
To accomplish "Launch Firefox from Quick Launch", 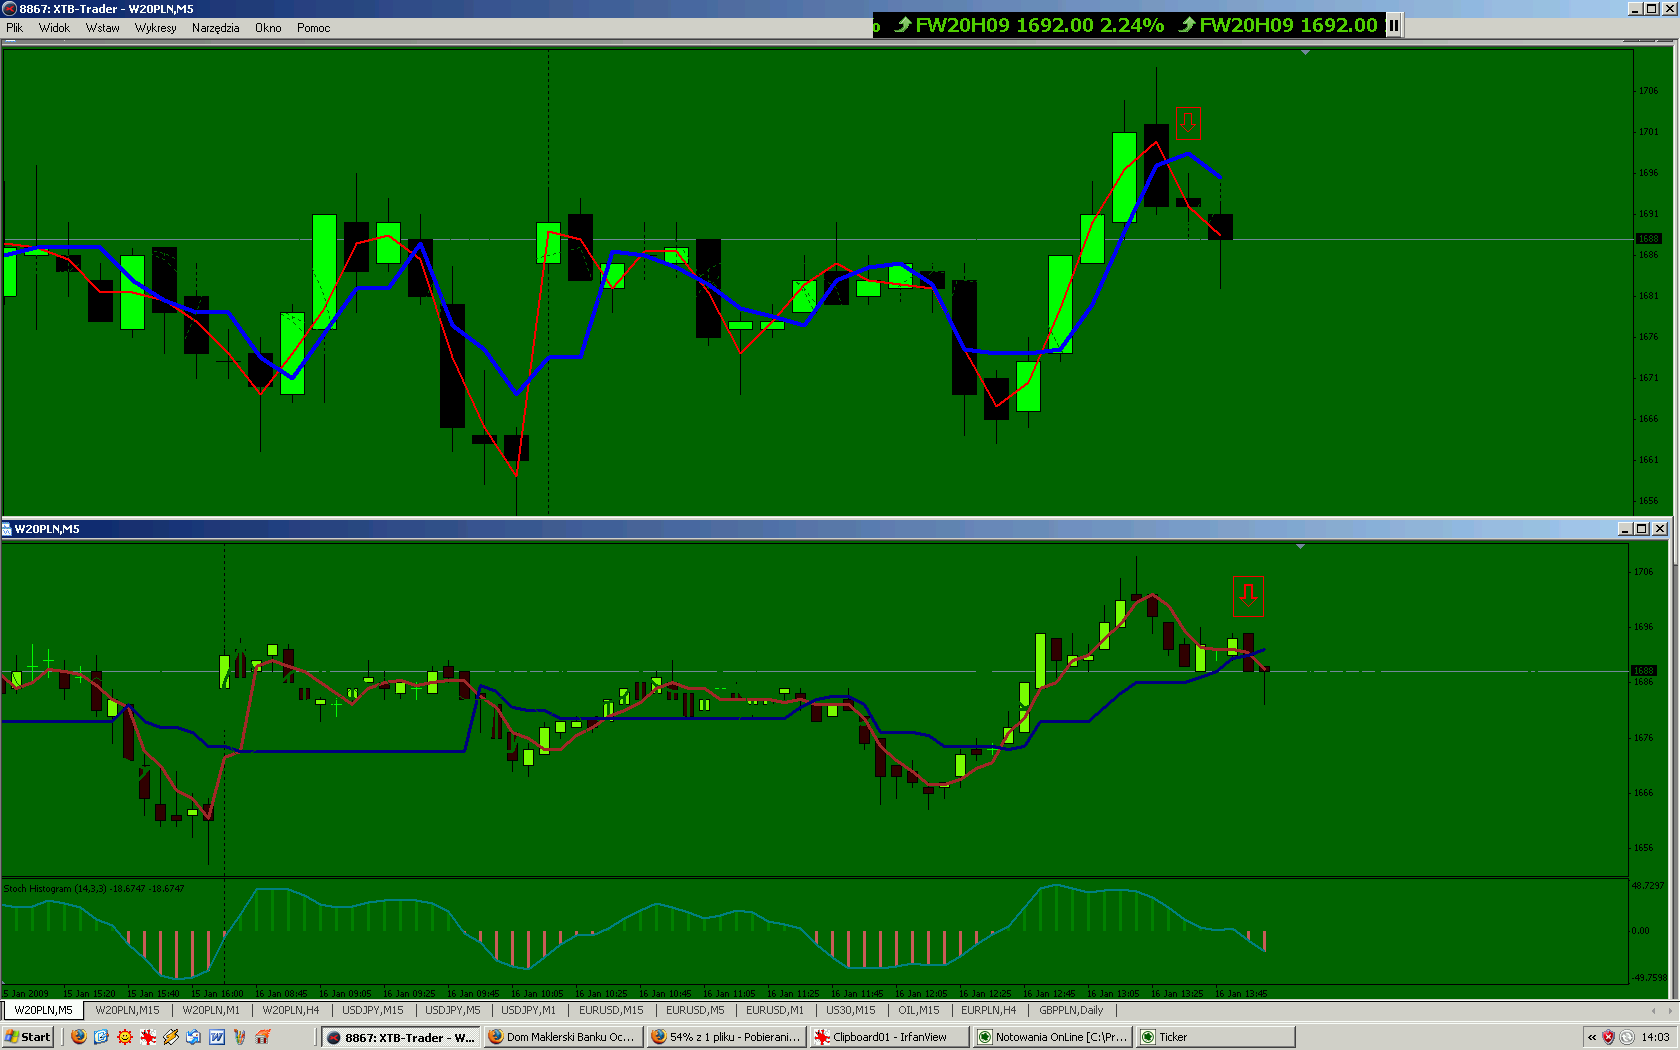I will 79,1037.
